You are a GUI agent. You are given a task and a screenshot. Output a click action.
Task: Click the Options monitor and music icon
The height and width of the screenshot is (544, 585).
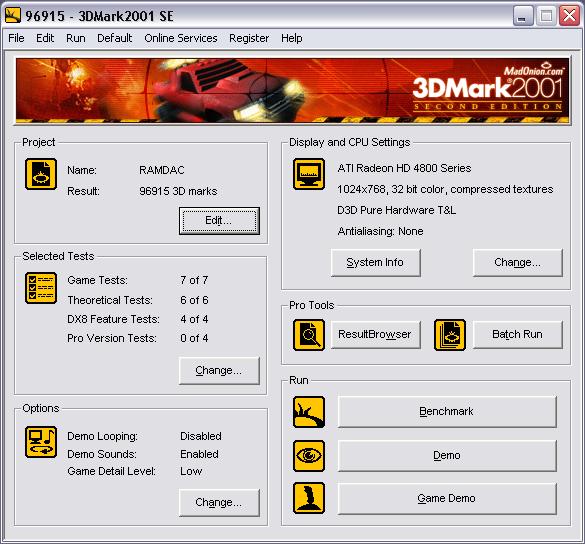(41, 442)
